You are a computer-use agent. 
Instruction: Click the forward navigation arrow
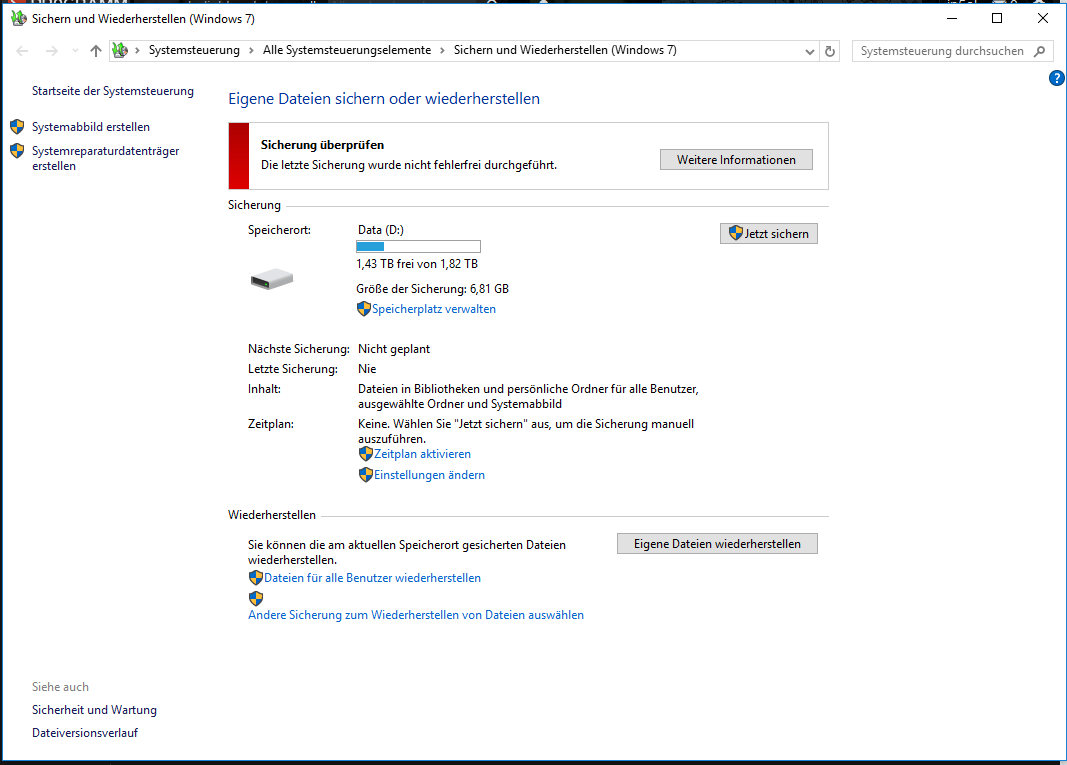pos(52,50)
